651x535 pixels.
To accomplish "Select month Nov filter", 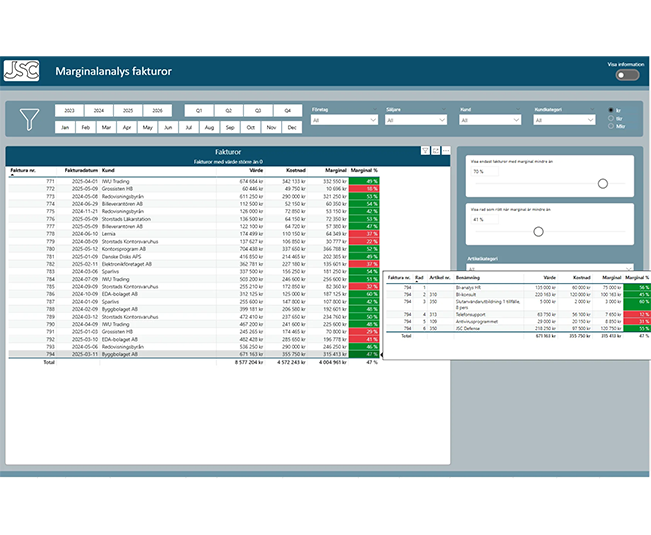I will point(271,127).
